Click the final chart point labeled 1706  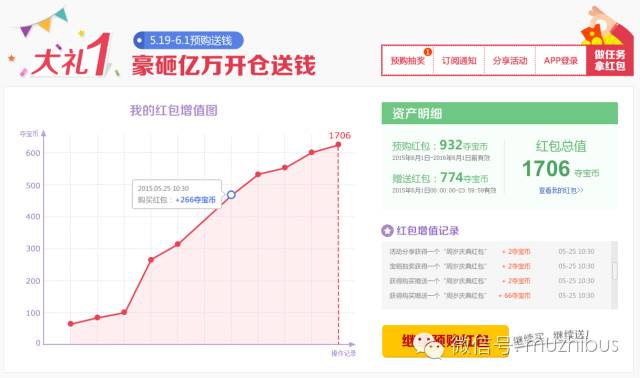(x=338, y=145)
